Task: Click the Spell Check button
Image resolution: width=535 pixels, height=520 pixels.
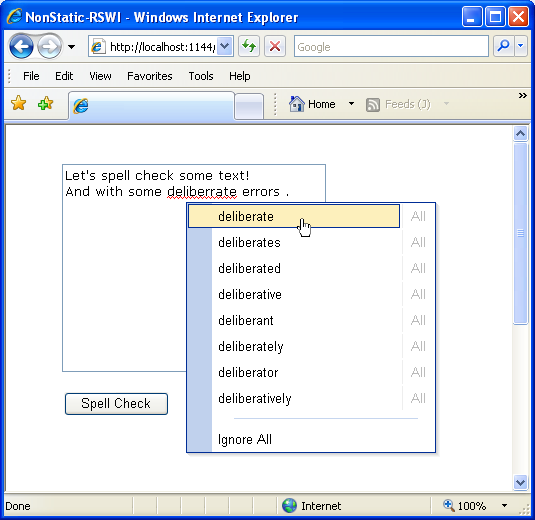Action: (x=116, y=404)
